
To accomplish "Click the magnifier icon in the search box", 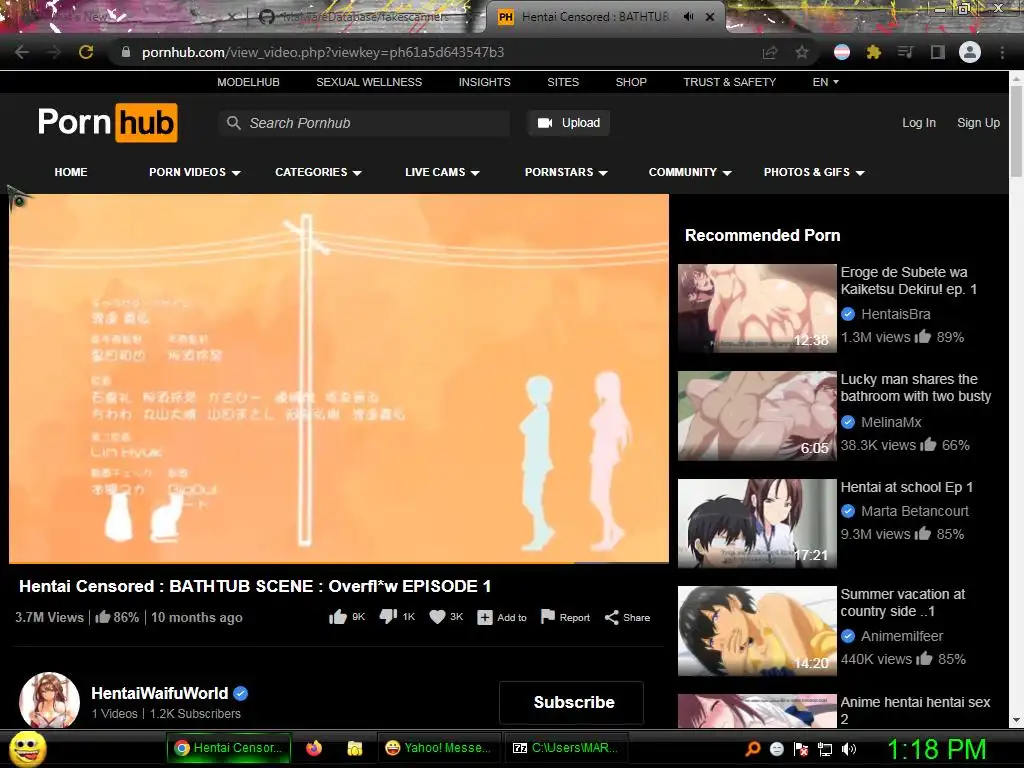I will coord(233,123).
